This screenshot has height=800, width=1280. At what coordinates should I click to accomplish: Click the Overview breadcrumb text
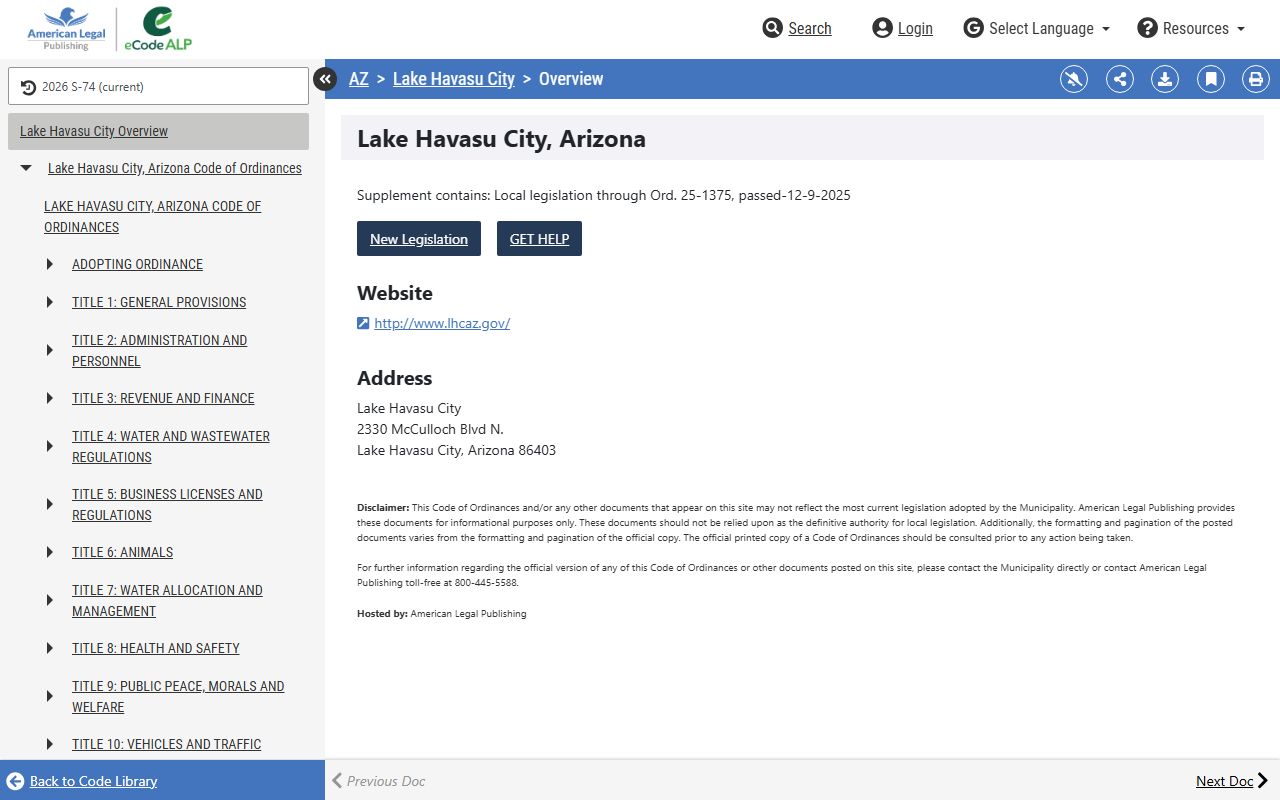tap(571, 79)
